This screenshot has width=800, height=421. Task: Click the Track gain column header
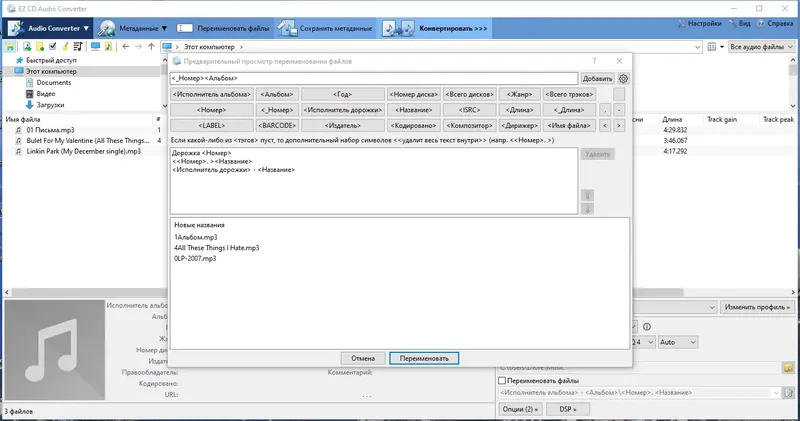point(722,119)
